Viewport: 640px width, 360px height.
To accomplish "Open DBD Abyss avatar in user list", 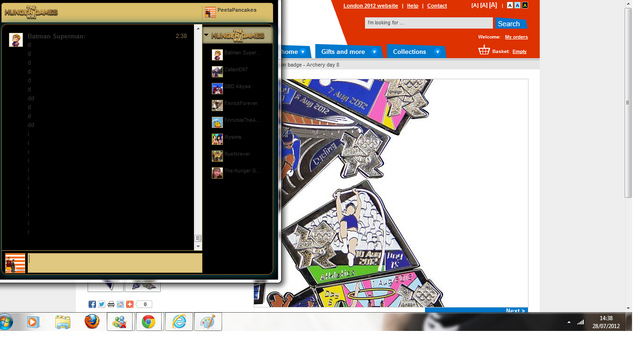I will click(x=217, y=89).
